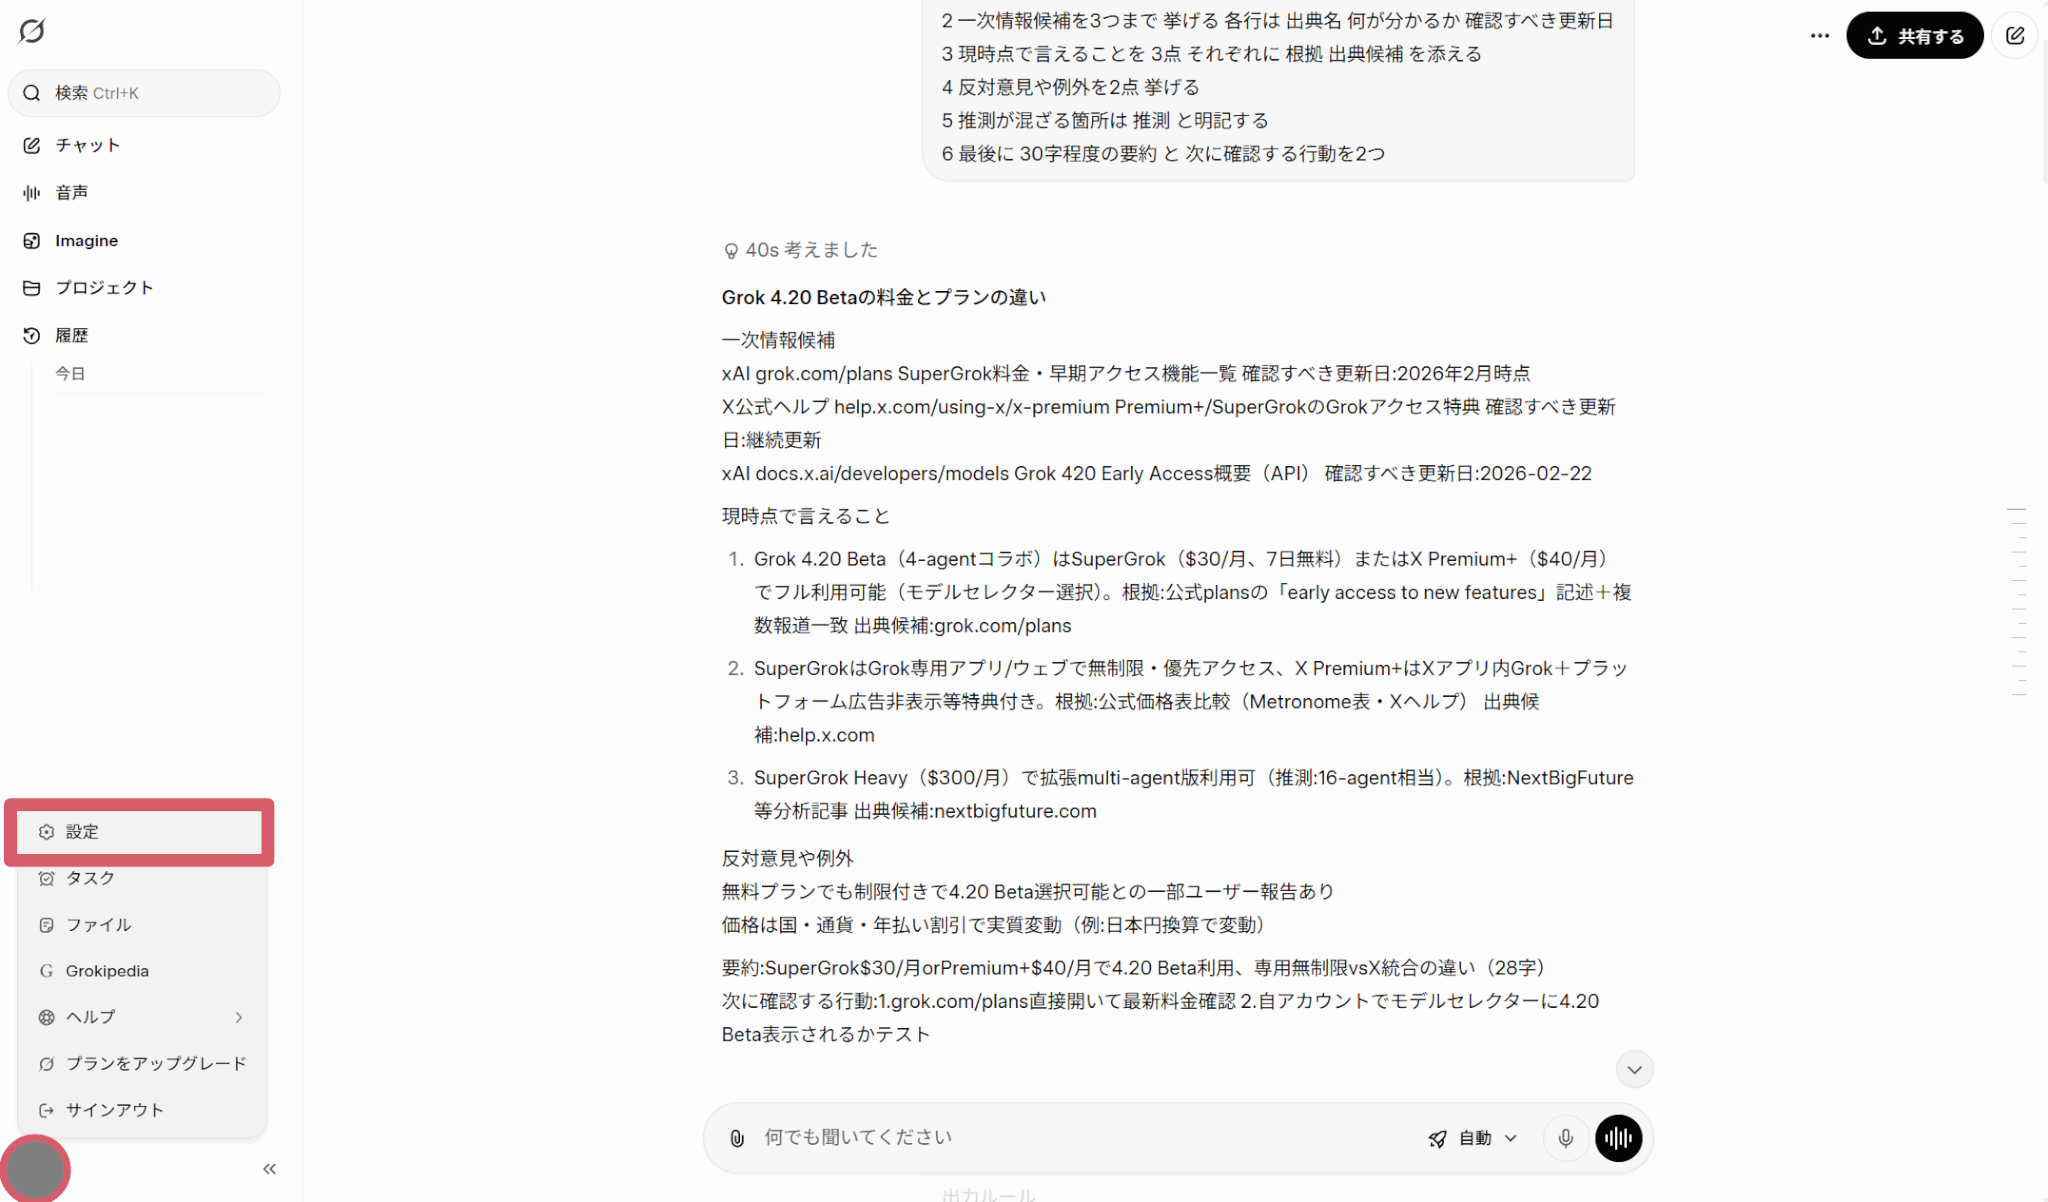Collapse the sidebar with double chevron
This screenshot has height=1202, width=2048.
pos(269,1169)
